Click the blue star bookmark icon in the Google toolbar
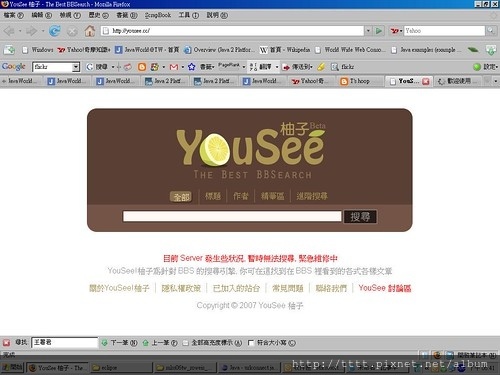 [191, 67]
